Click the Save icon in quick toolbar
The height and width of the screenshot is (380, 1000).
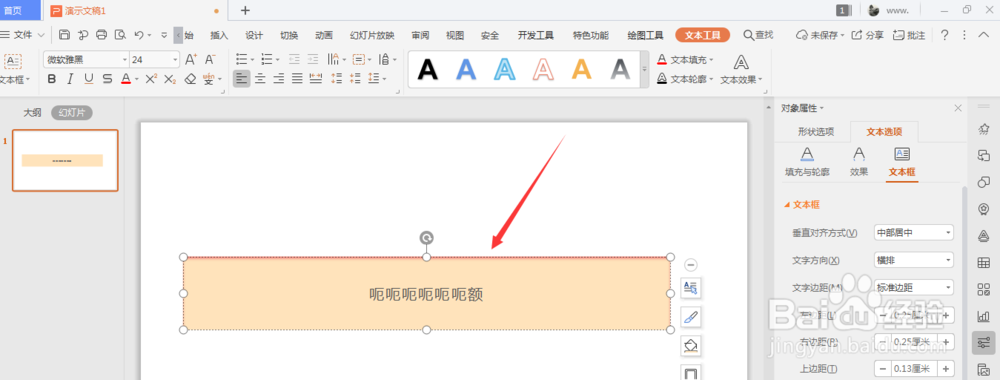(x=64, y=35)
